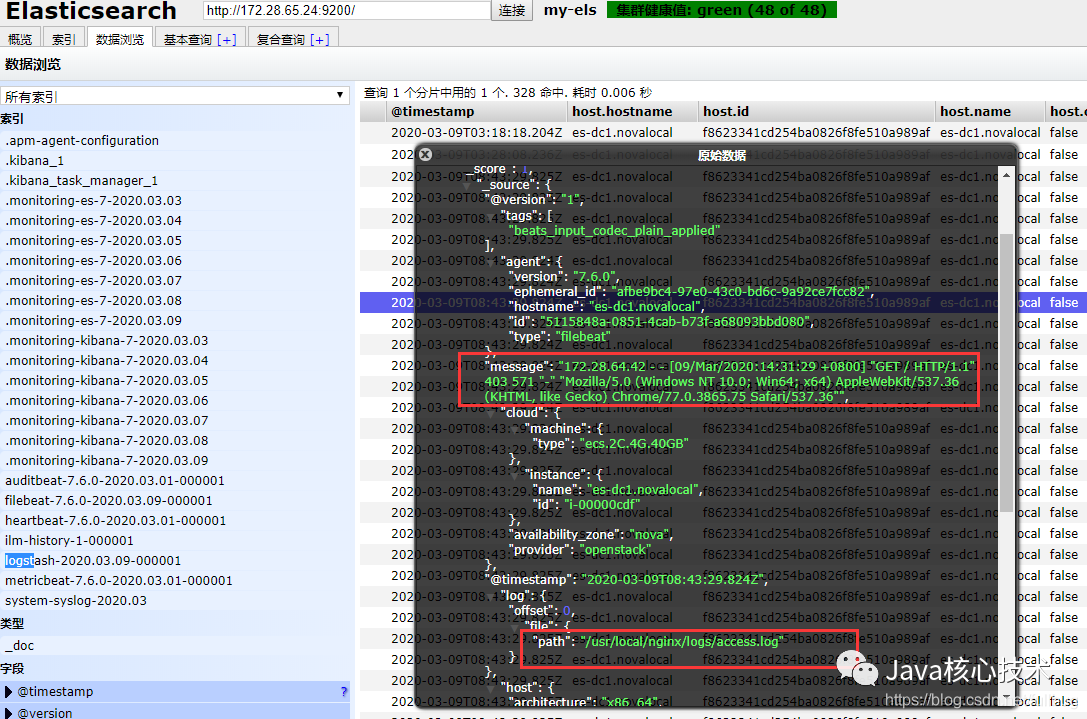Screen dimensions: 1087x719
Task: Switch to the 索引 tab
Action: [64, 40]
